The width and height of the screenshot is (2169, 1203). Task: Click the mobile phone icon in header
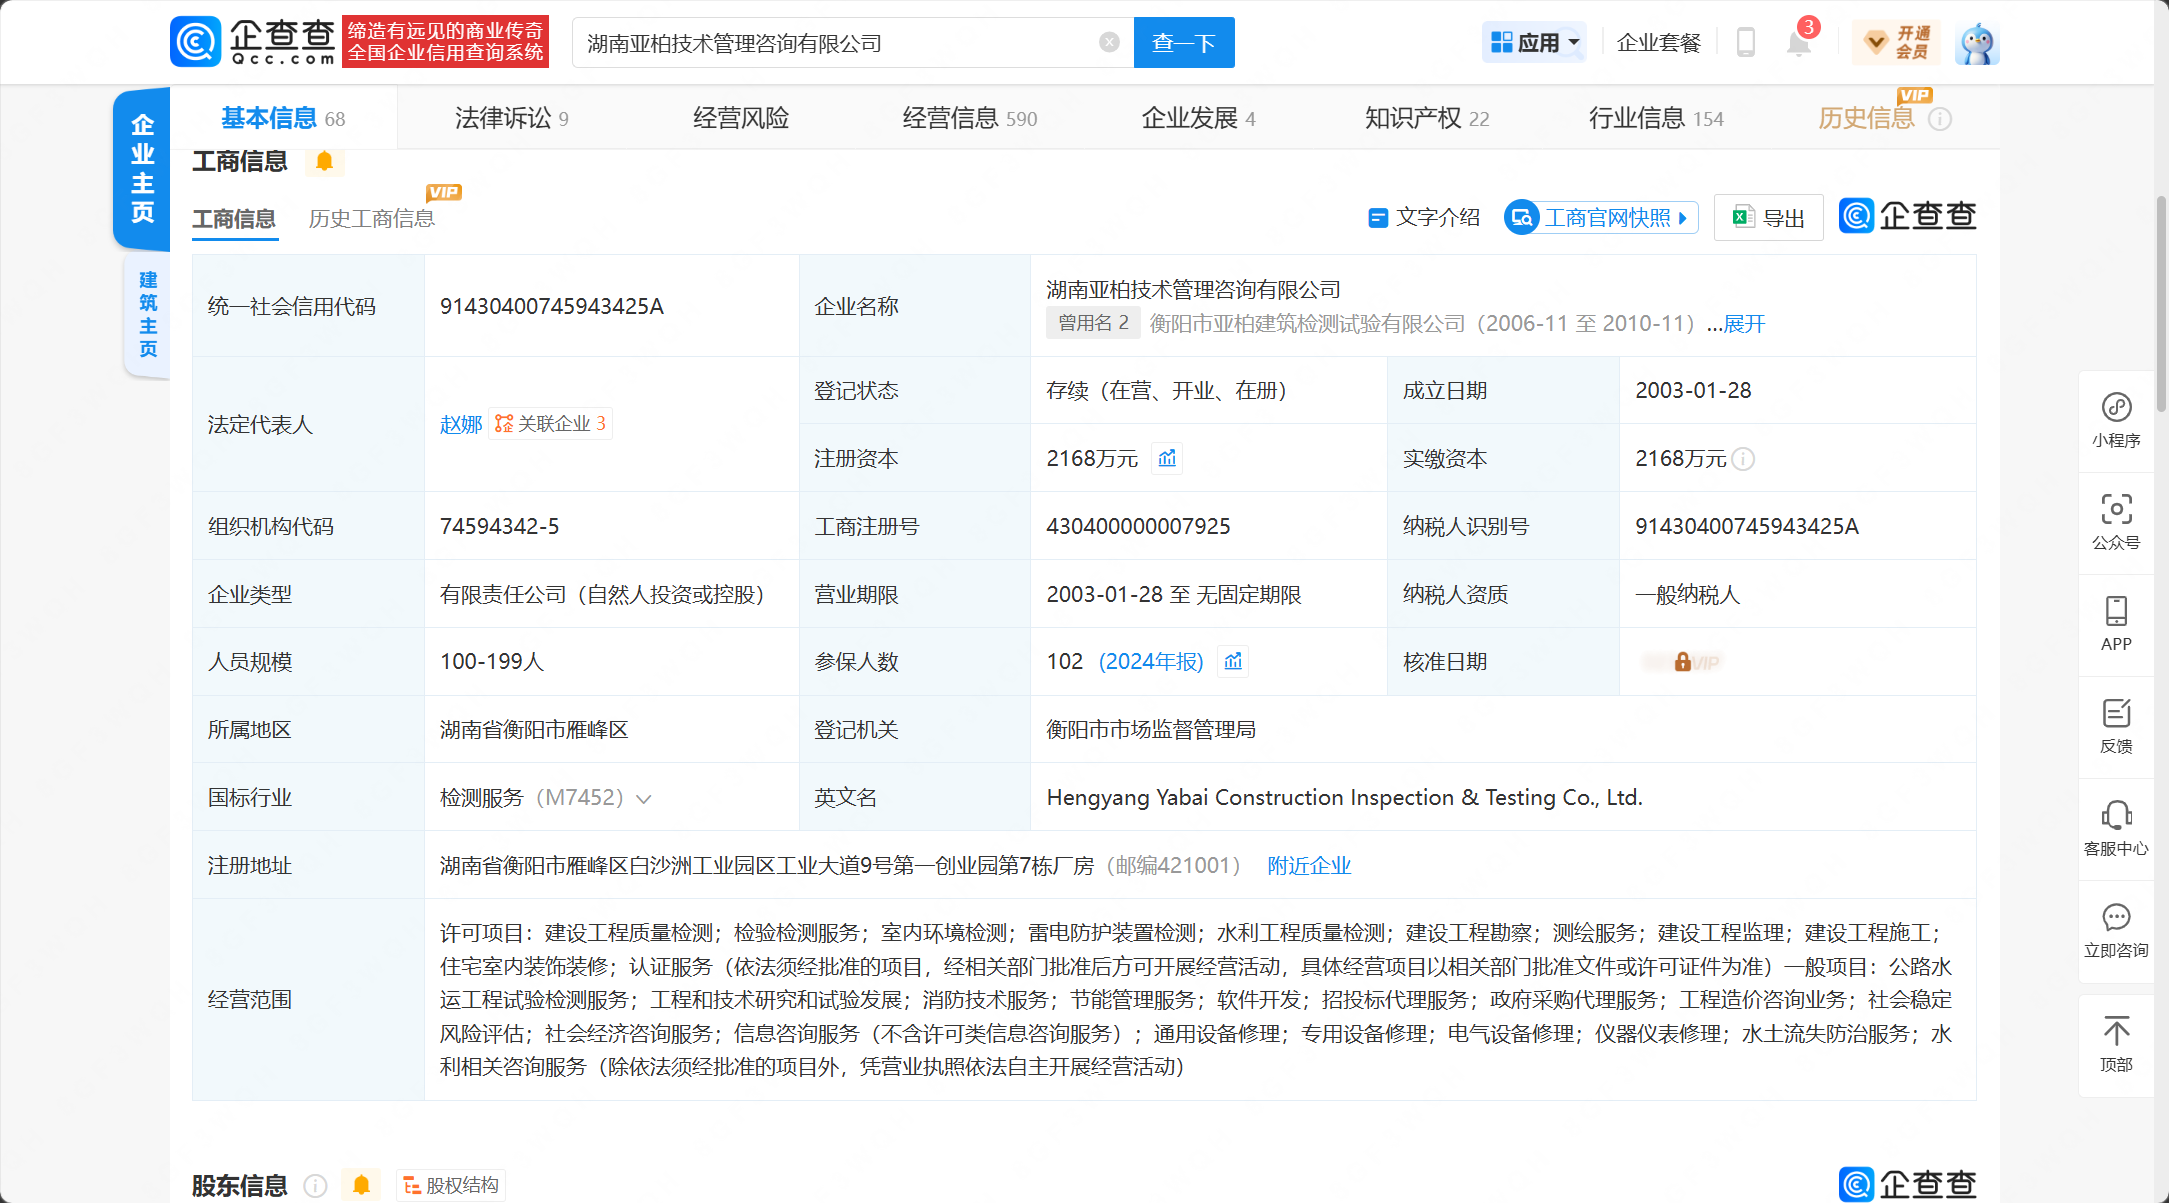click(1746, 43)
